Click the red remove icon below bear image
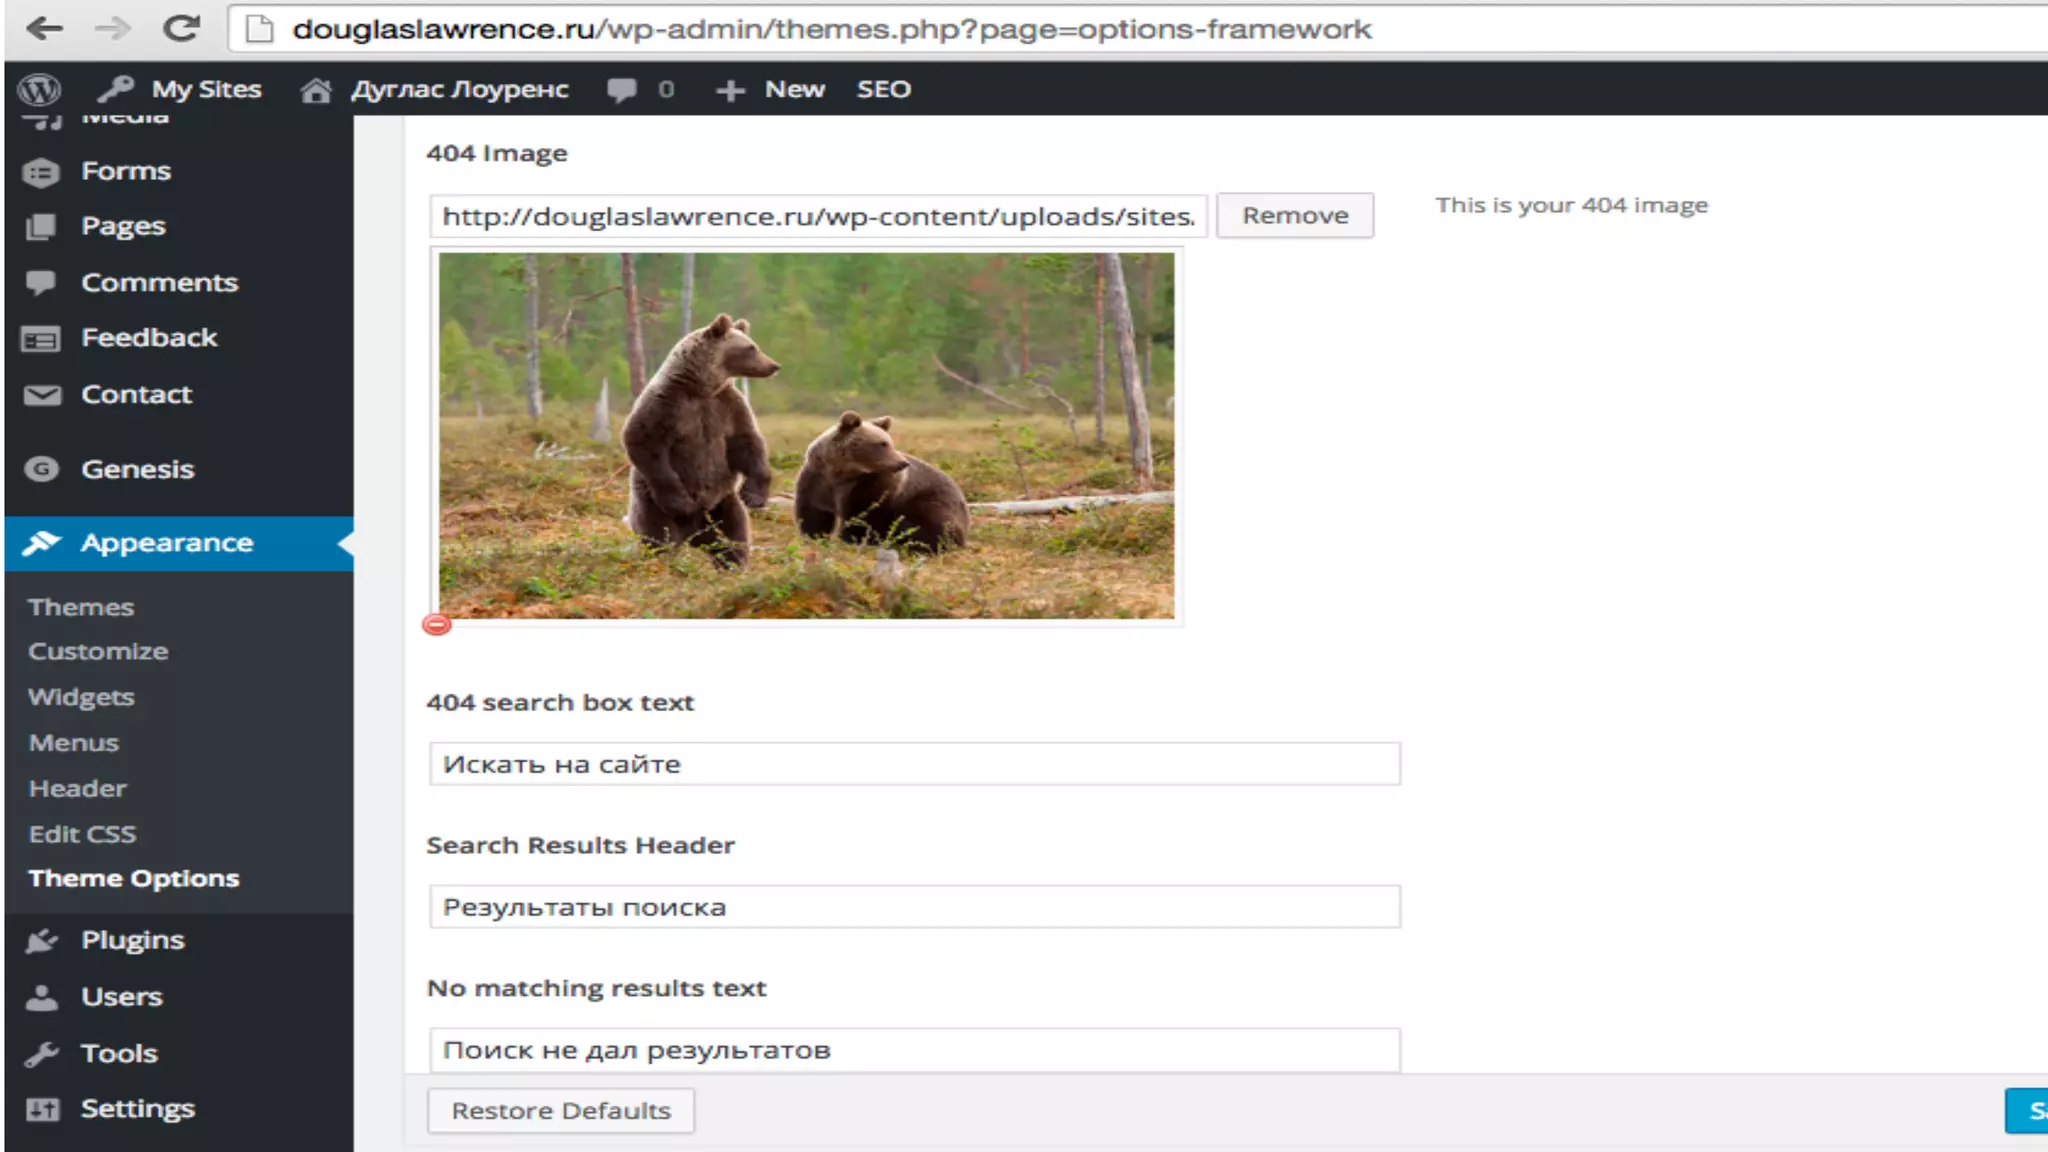Screen dimensions: 2048x1152 [x=437, y=625]
